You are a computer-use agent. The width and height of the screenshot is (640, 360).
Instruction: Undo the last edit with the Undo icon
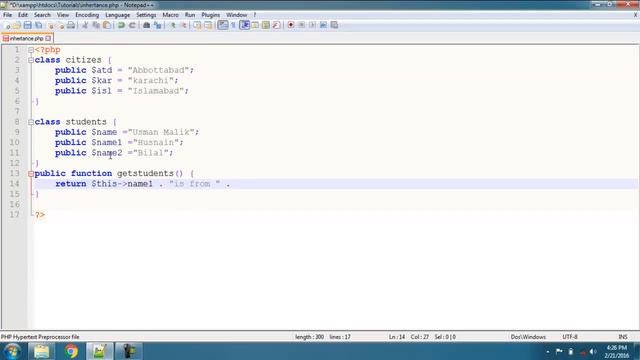121,25
